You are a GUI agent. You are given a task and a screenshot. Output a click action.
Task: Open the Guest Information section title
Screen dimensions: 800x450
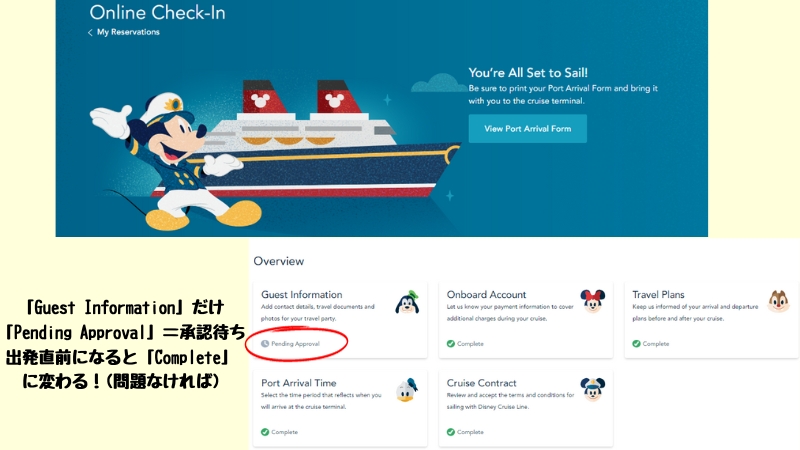pyautogui.click(x=302, y=294)
